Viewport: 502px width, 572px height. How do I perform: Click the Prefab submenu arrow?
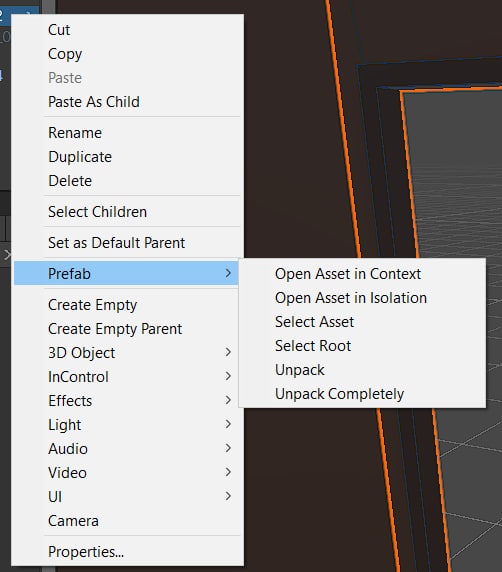[x=228, y=273]
